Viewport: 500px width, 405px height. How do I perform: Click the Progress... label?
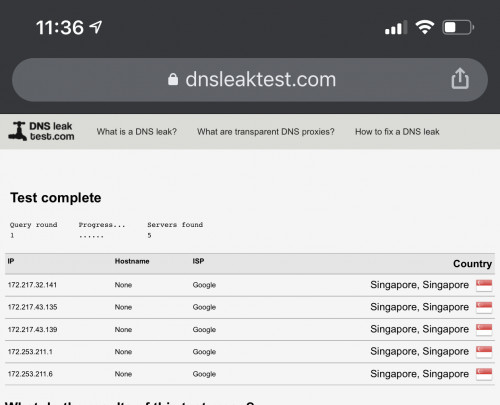pos(102,225)
